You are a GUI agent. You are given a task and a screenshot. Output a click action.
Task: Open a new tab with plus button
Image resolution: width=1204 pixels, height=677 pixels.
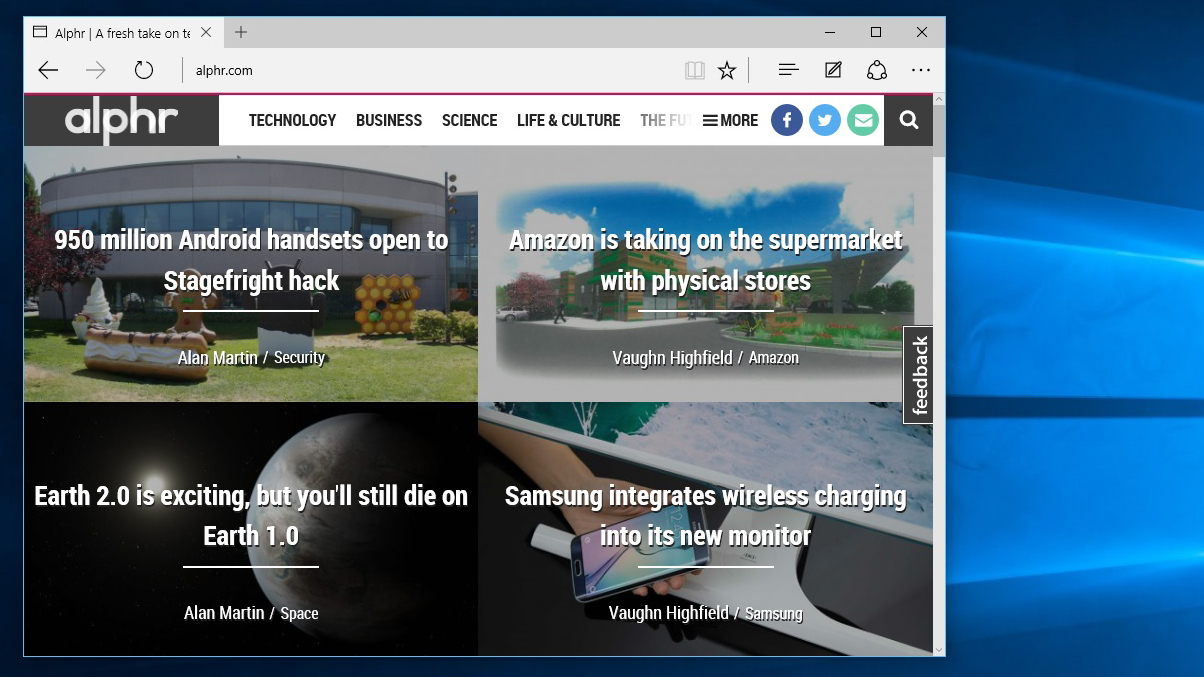[x=241, y=32]
